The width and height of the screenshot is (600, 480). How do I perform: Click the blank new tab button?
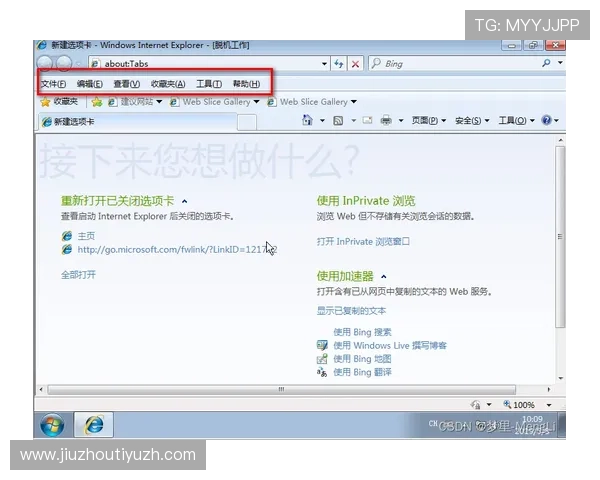click(247, 122)
